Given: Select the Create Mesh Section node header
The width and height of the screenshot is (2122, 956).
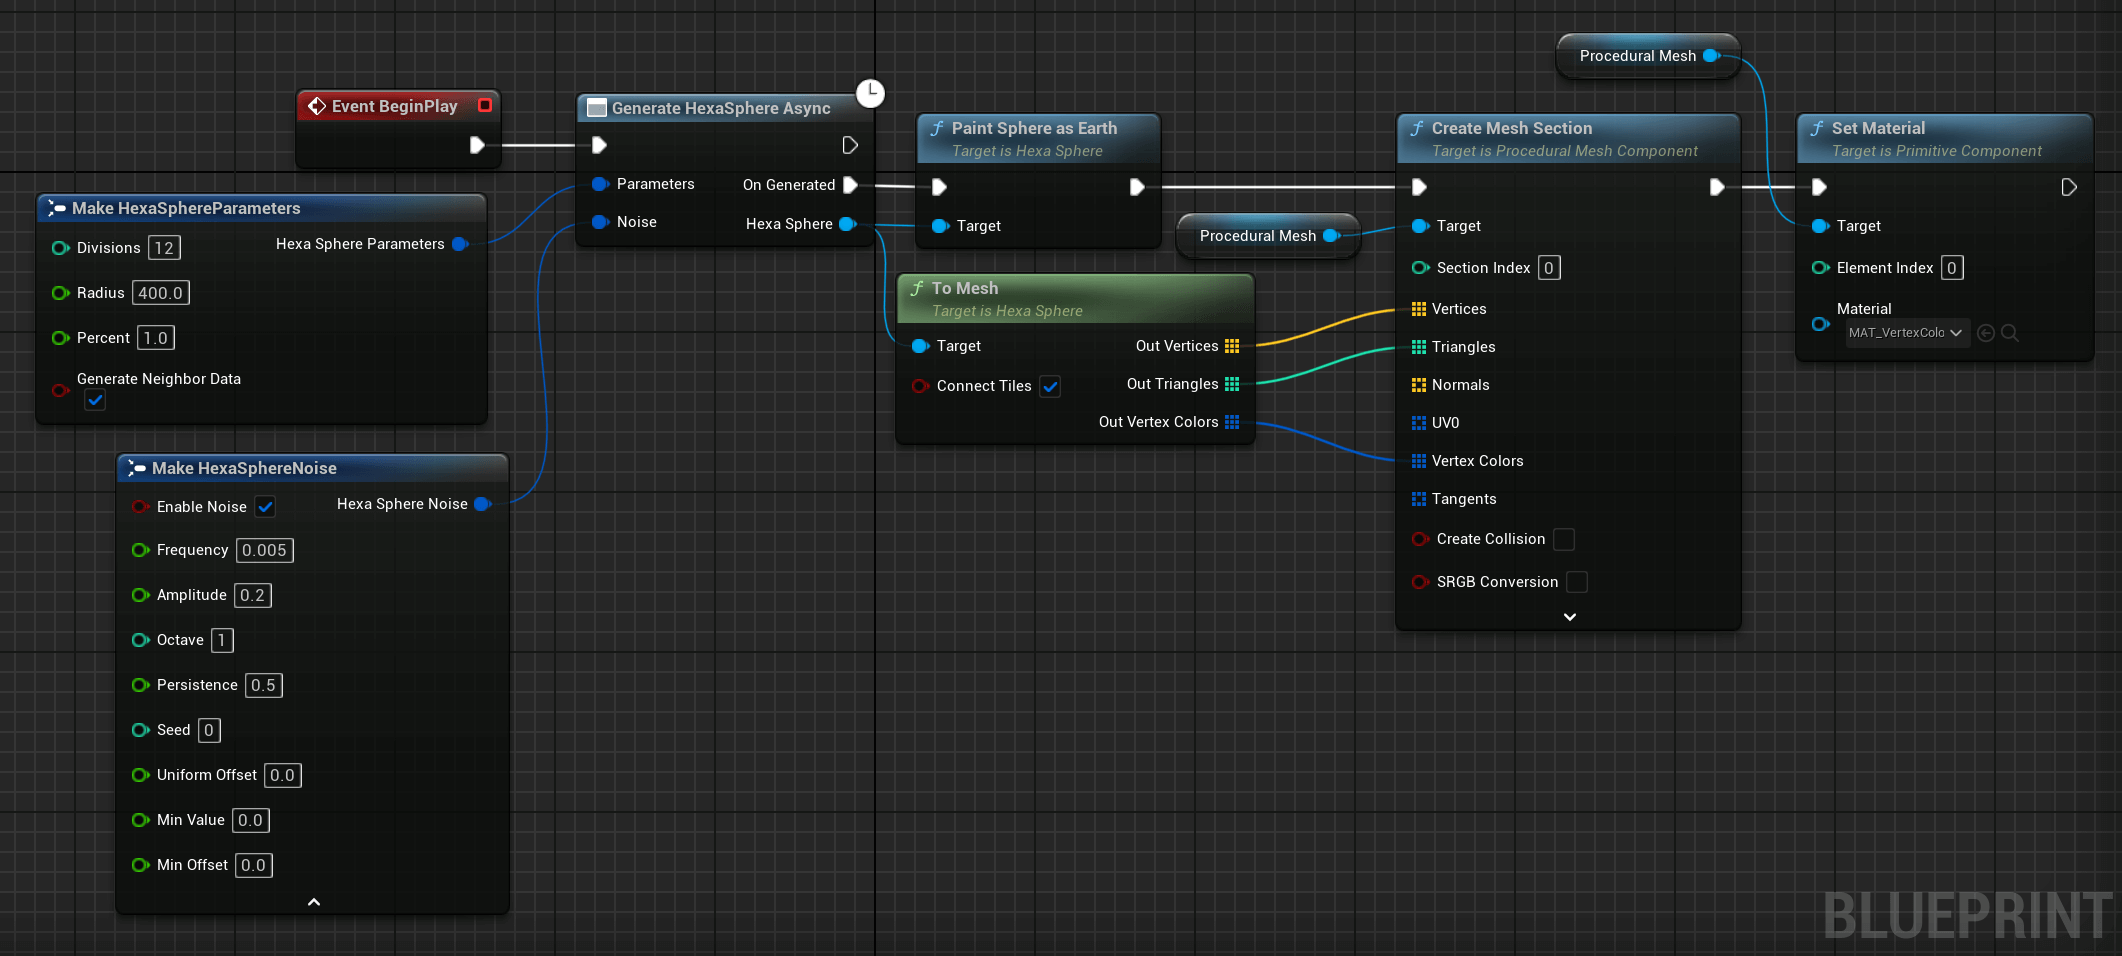Looking at the screenshot, I should pyautogui.click(x=1568, y=138).
